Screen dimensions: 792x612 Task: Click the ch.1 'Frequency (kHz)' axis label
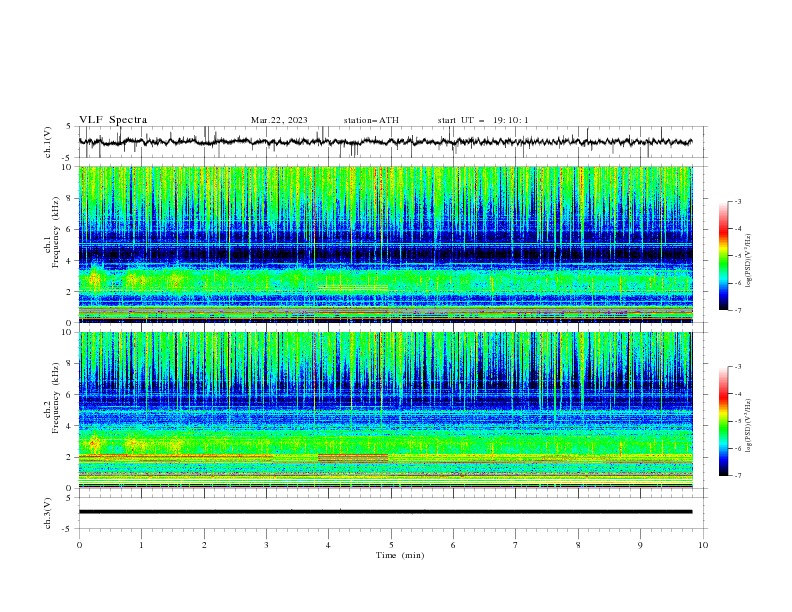coord(56,230)
